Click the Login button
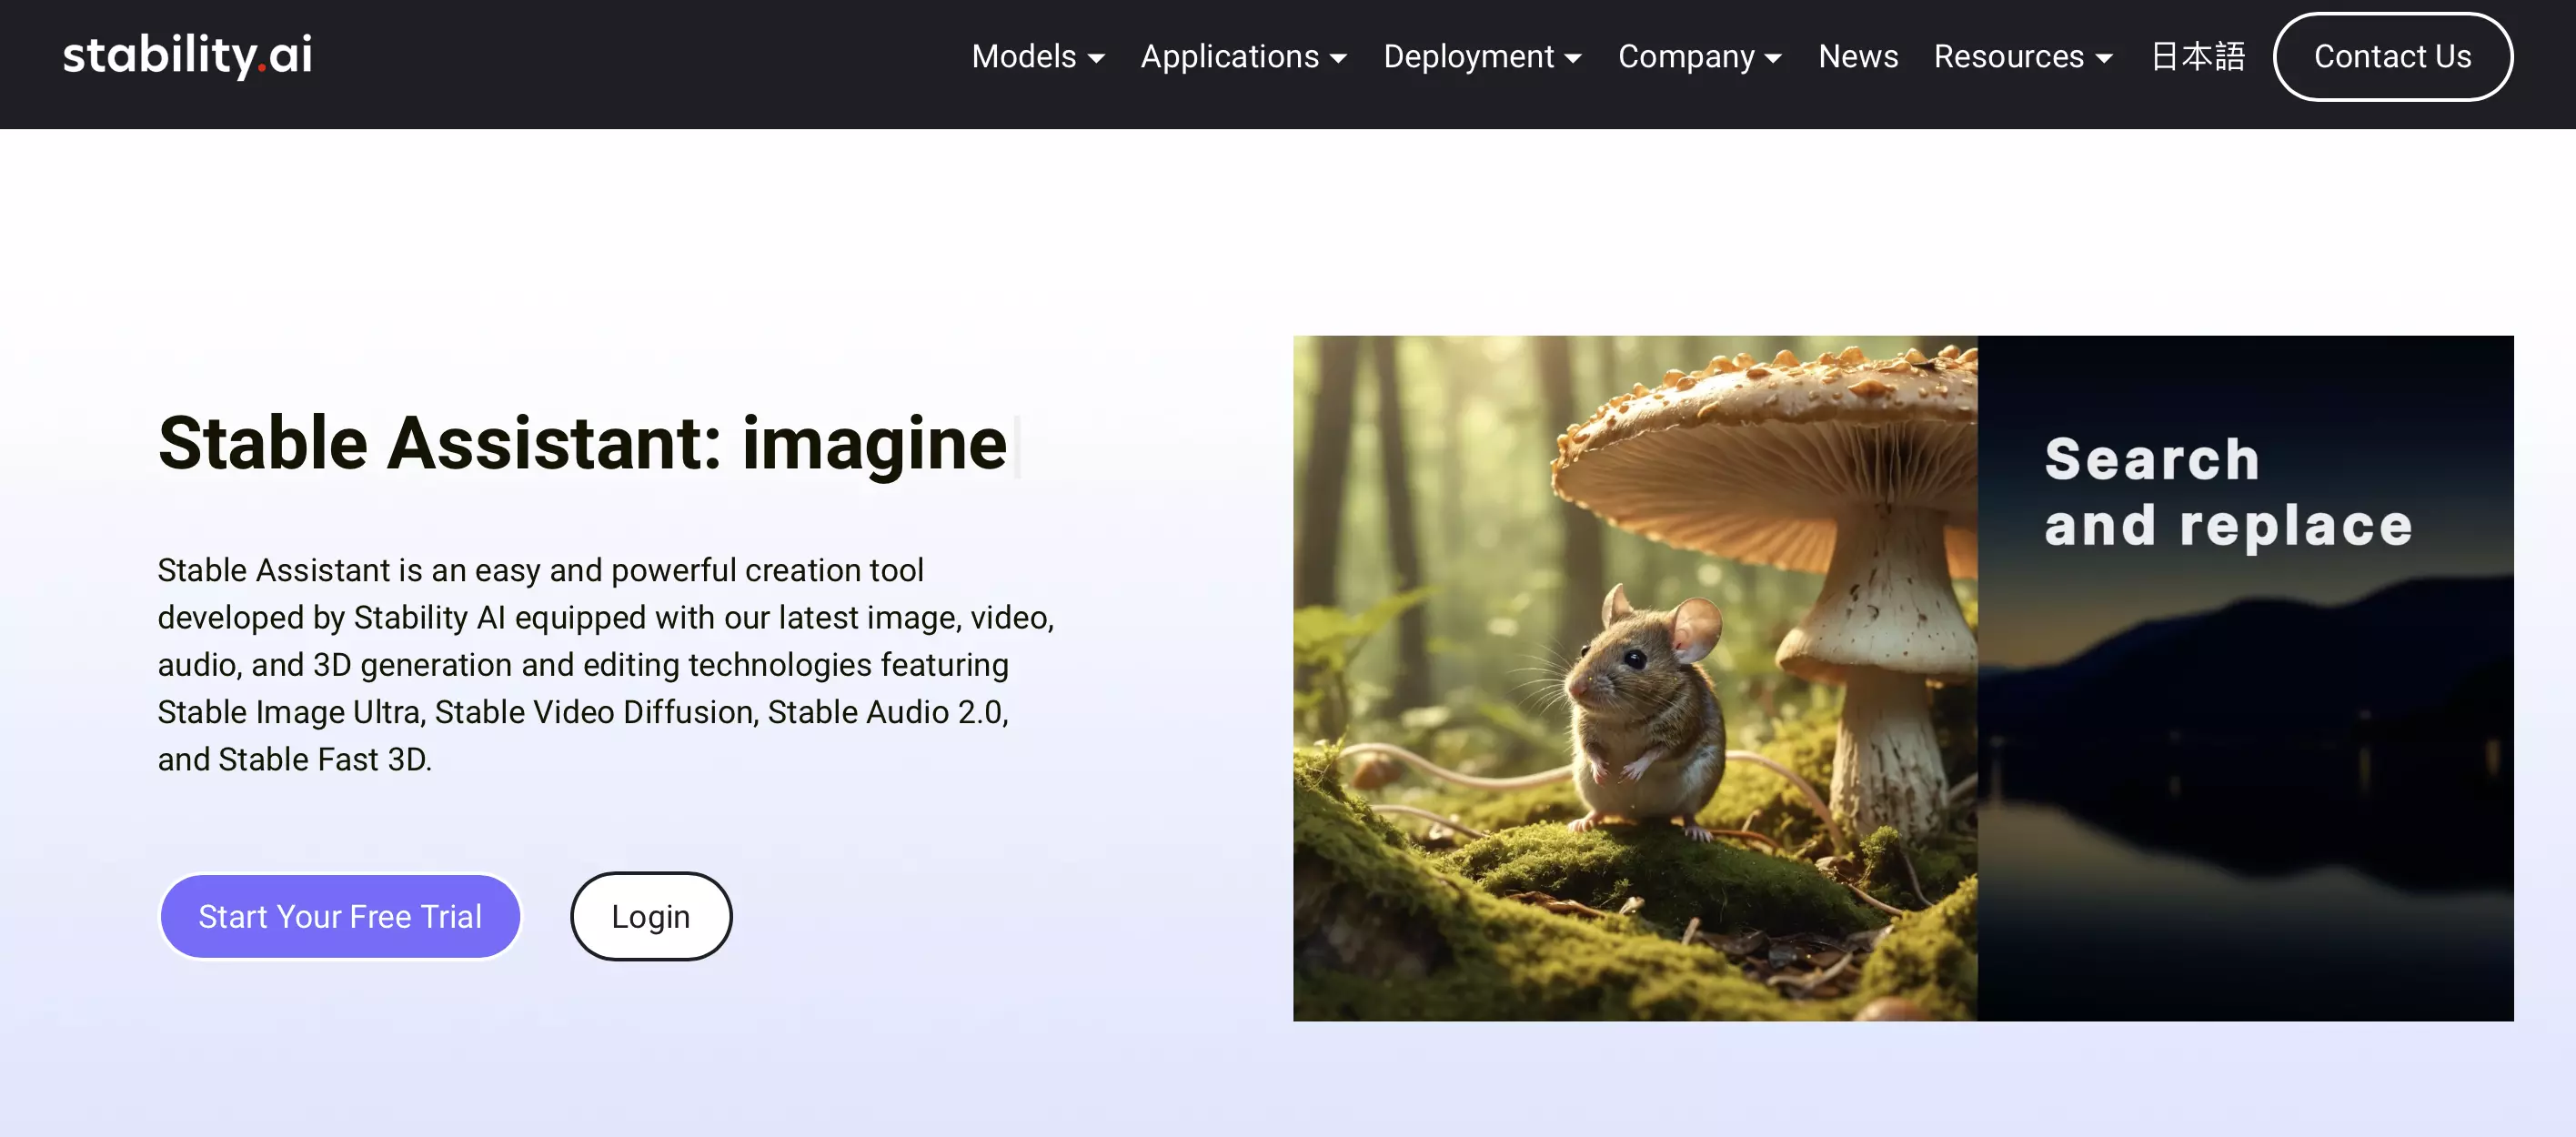 pos(651,916)
